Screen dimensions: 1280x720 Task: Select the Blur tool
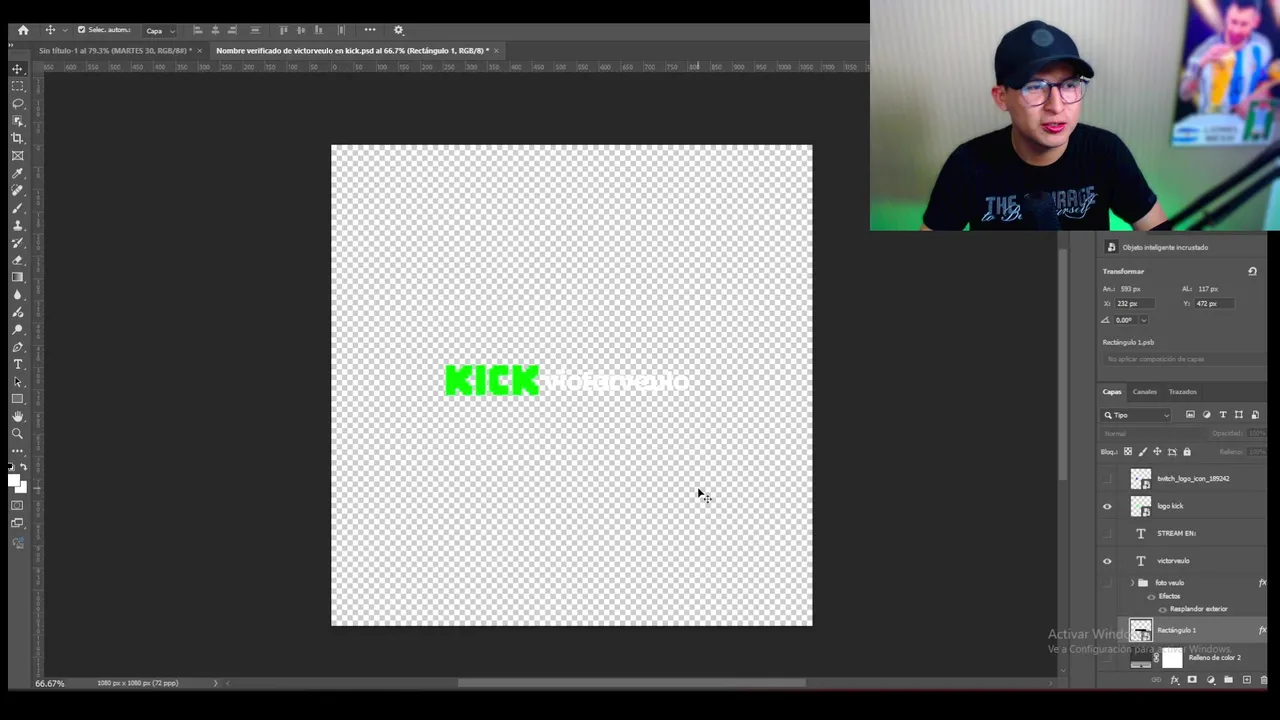point(17,294)
